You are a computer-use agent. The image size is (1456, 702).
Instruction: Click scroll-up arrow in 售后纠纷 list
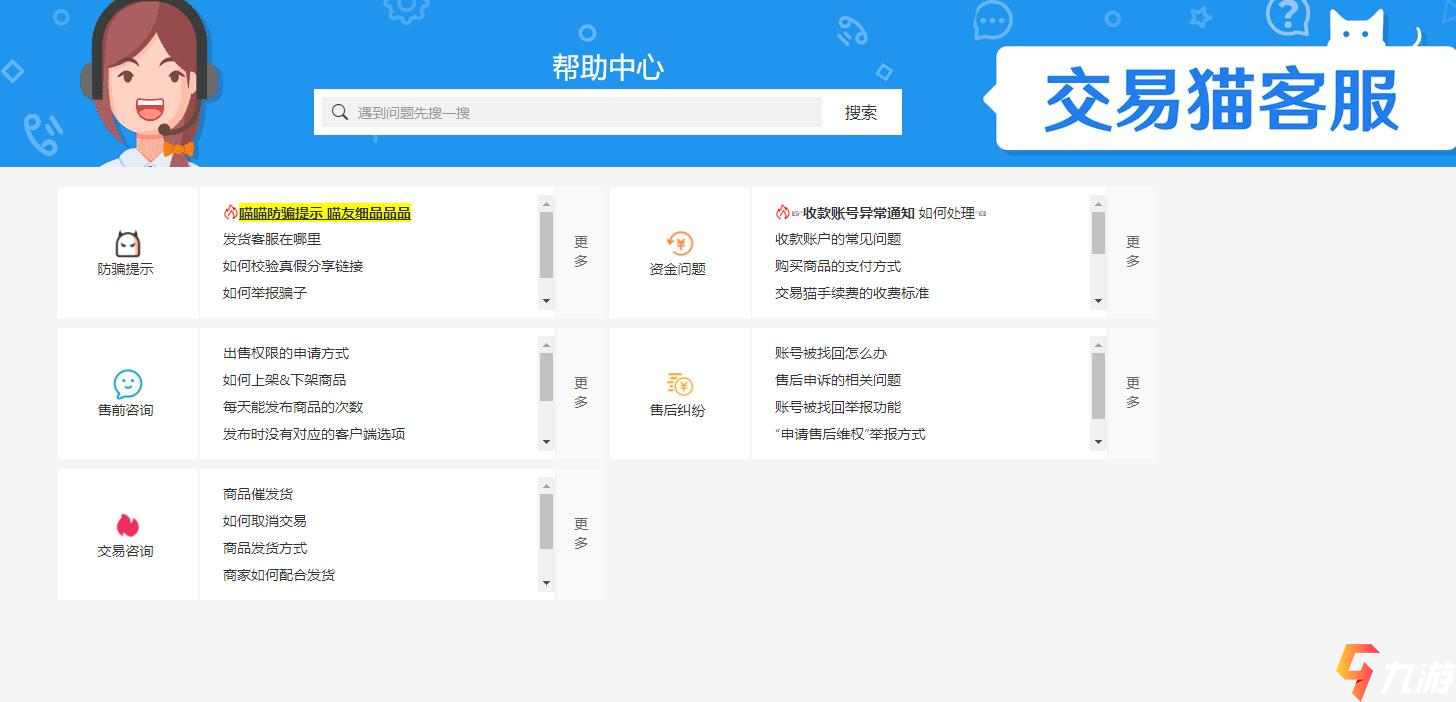coord(1098,344)
